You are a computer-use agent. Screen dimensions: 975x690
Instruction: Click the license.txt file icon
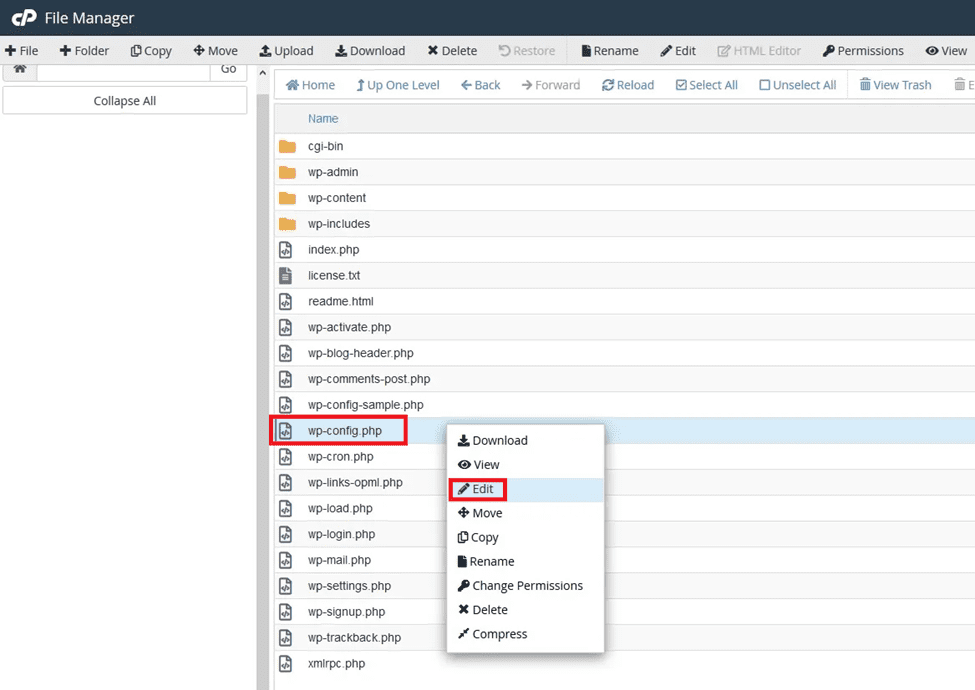[x=286, y=275]
